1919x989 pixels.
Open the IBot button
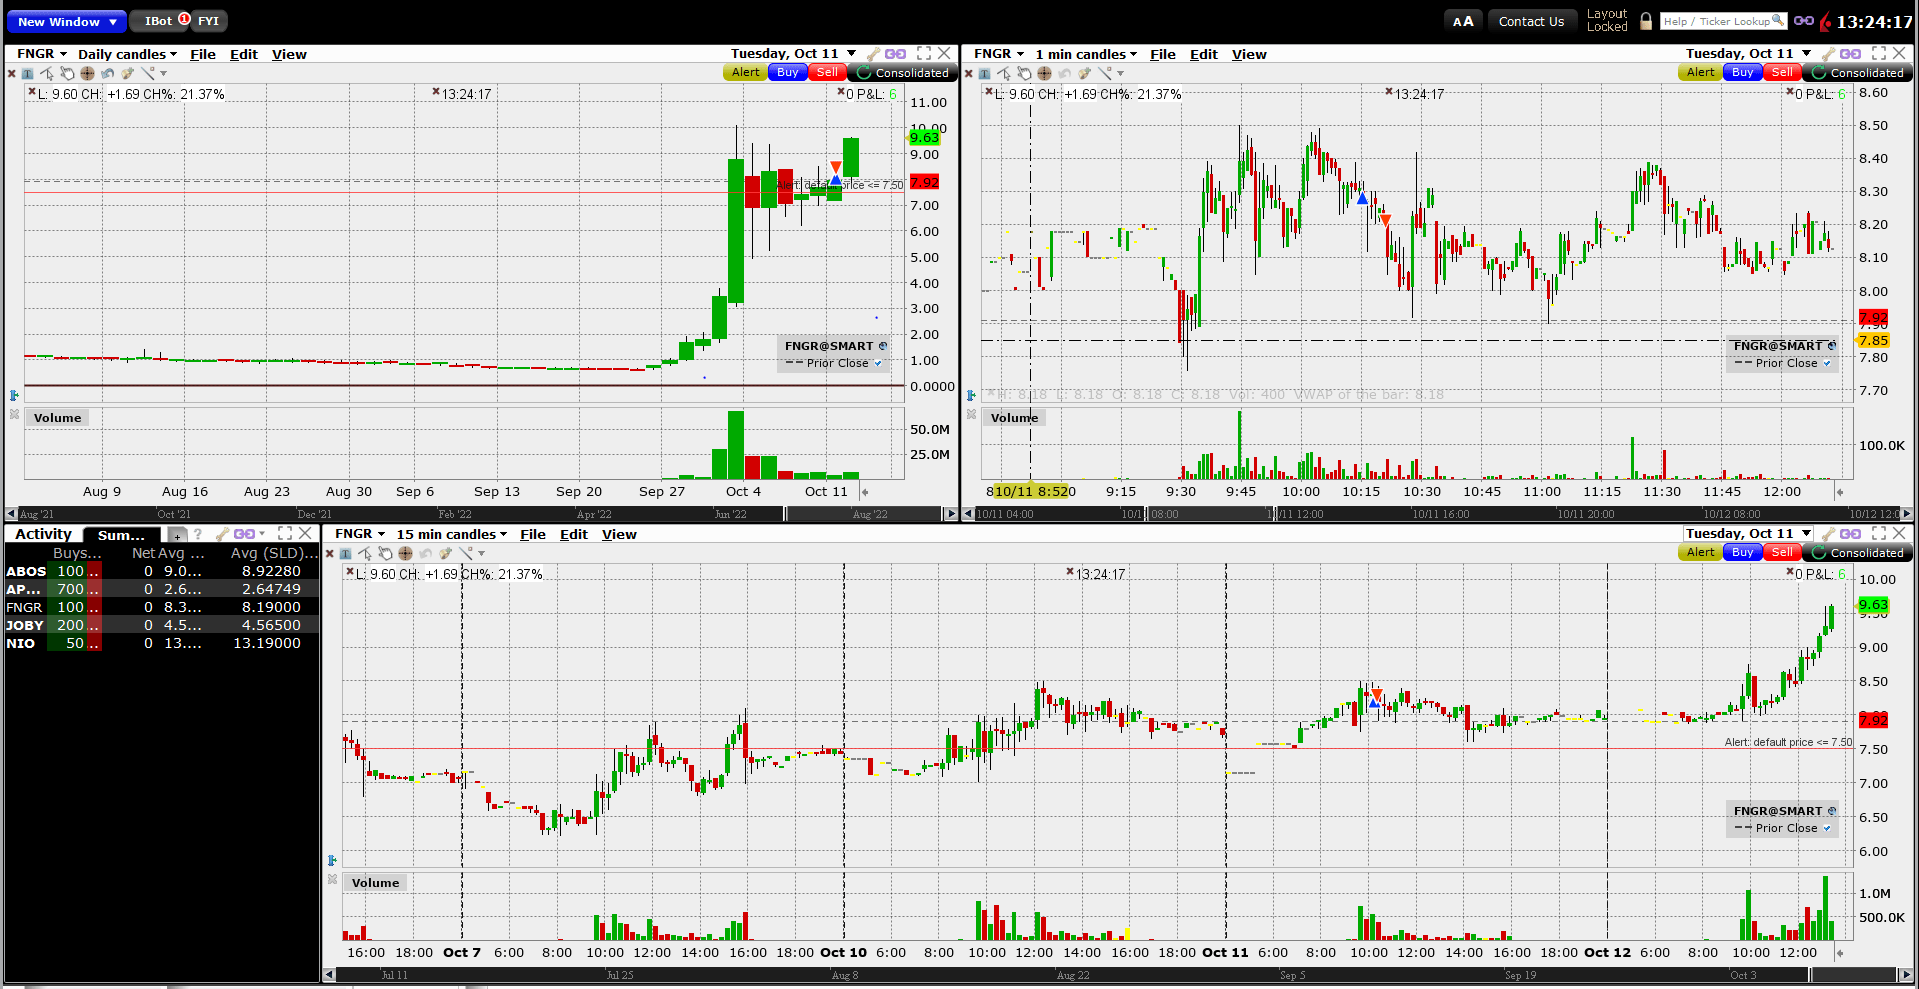(158, 21)
